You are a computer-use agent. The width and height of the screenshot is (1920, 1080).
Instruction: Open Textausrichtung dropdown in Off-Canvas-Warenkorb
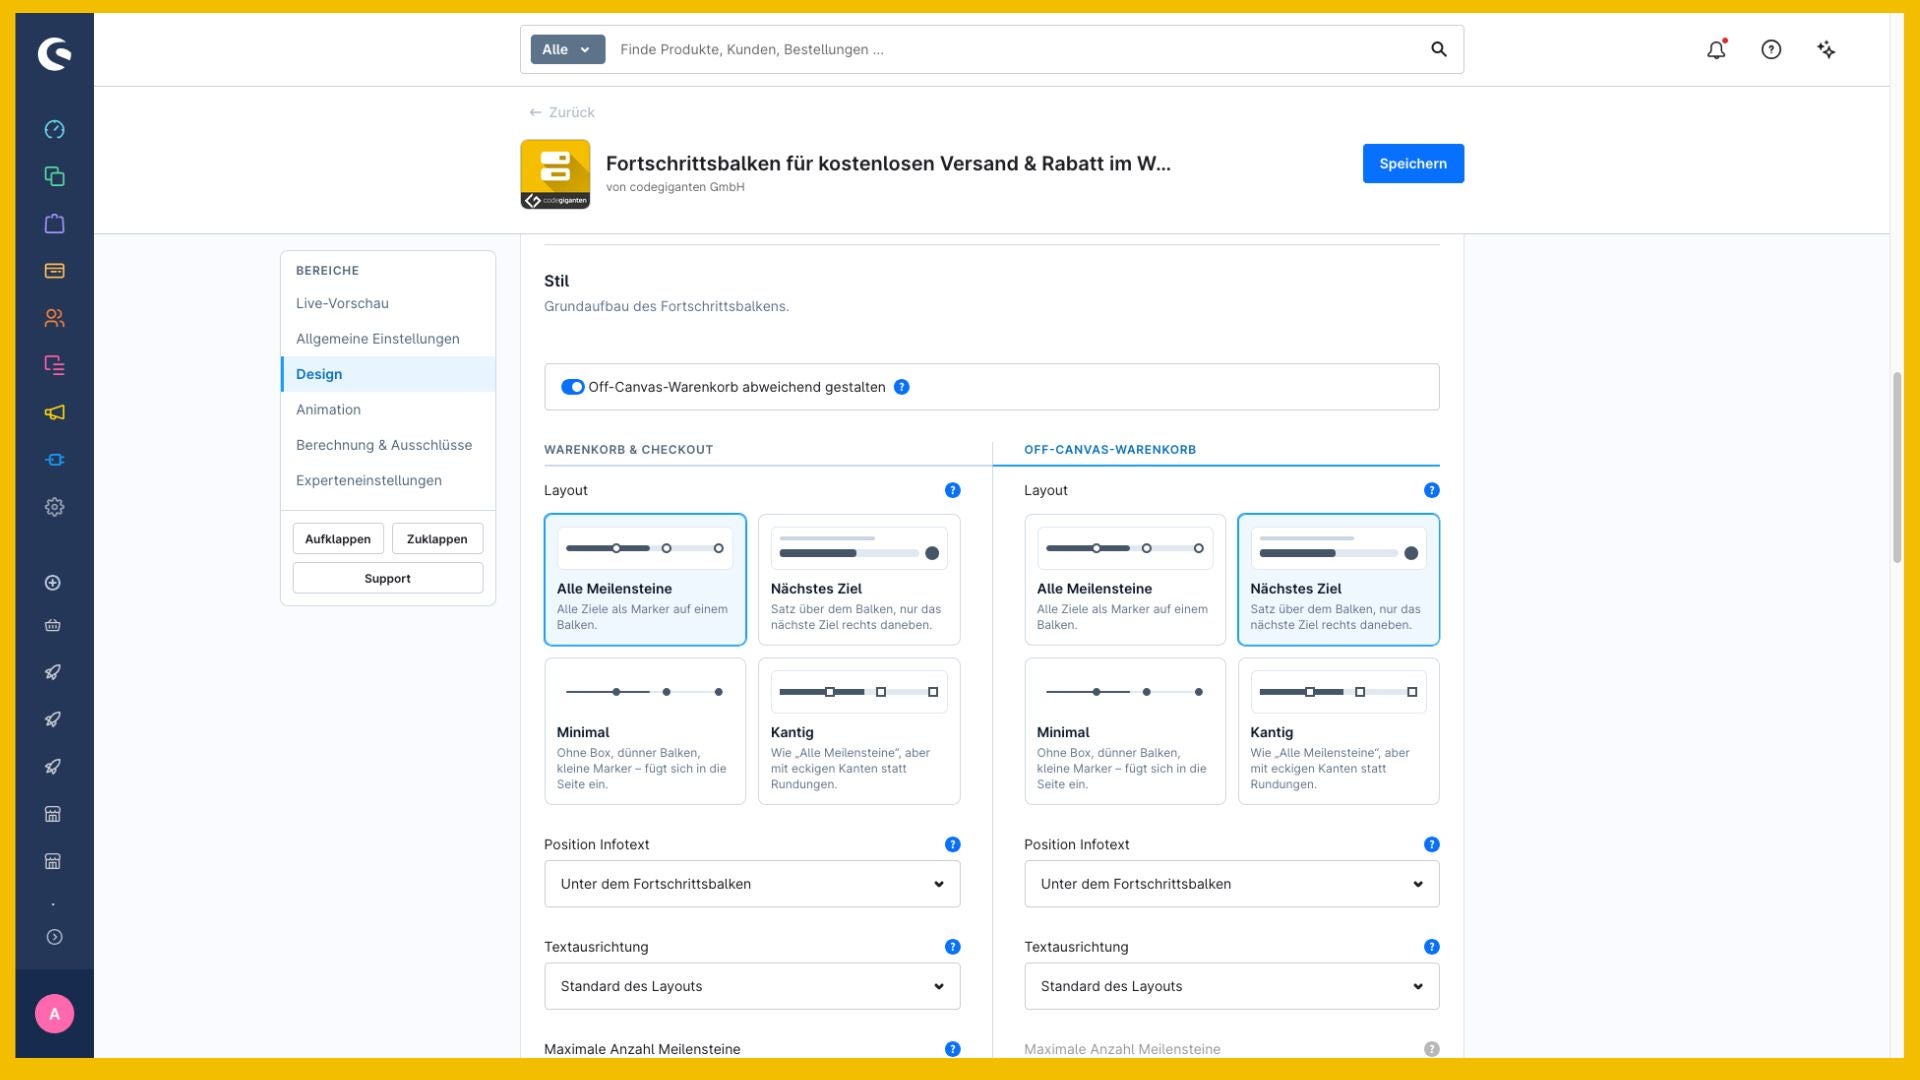(x=1232, y=986)
